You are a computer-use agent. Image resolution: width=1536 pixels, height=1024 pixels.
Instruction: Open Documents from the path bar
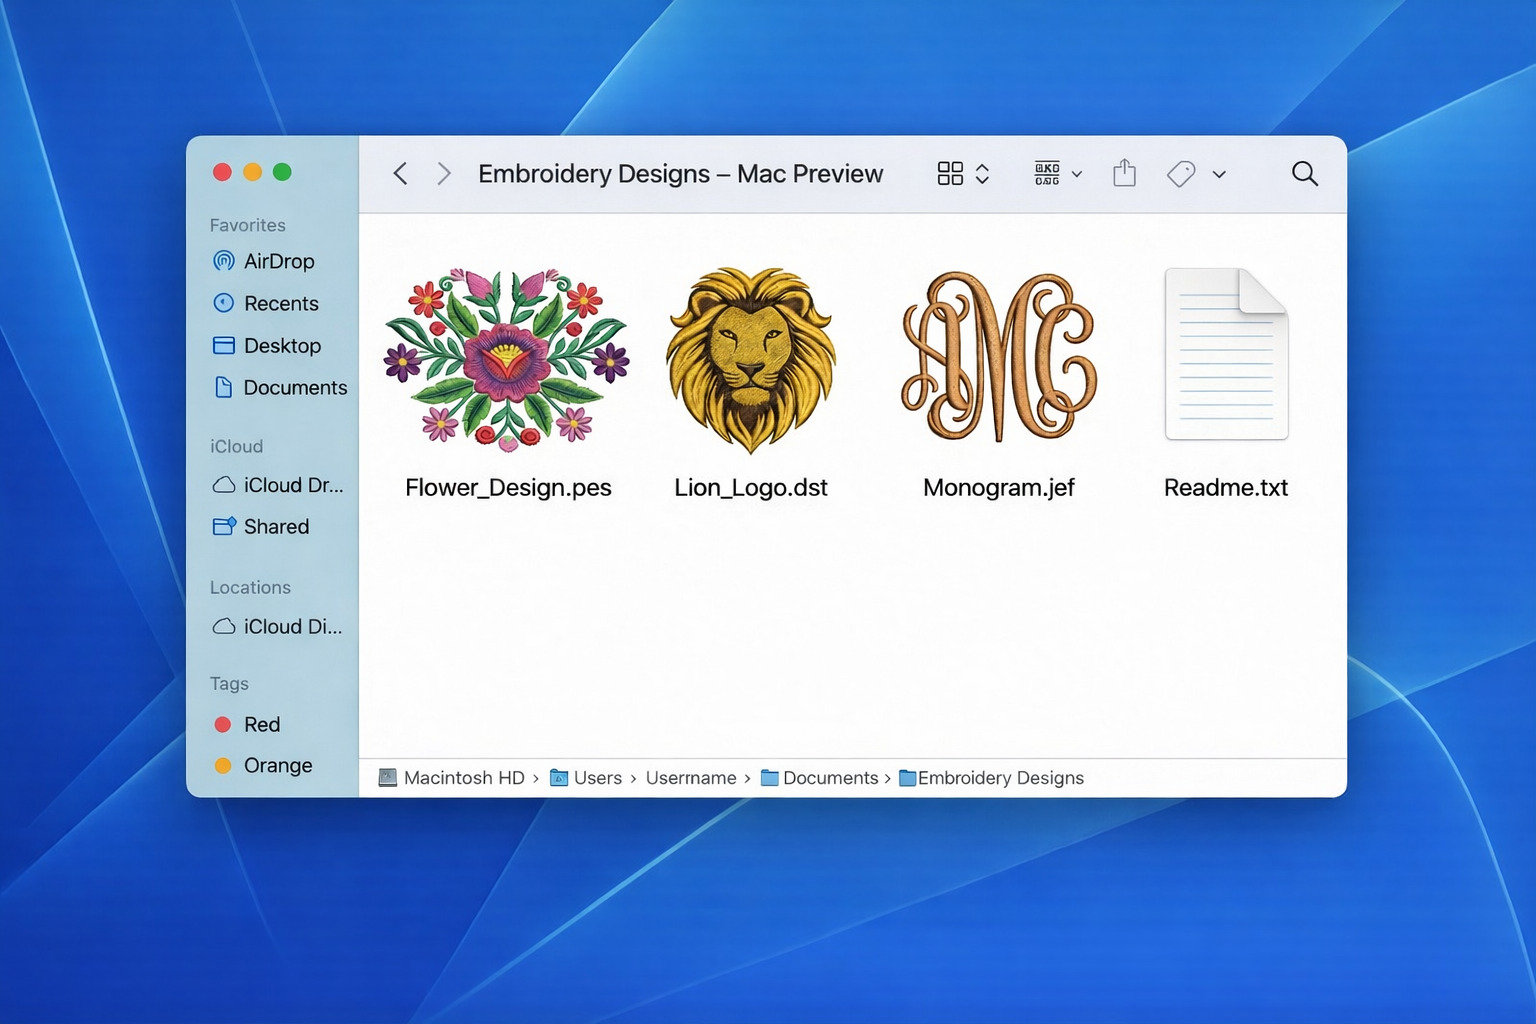(830, 778)
